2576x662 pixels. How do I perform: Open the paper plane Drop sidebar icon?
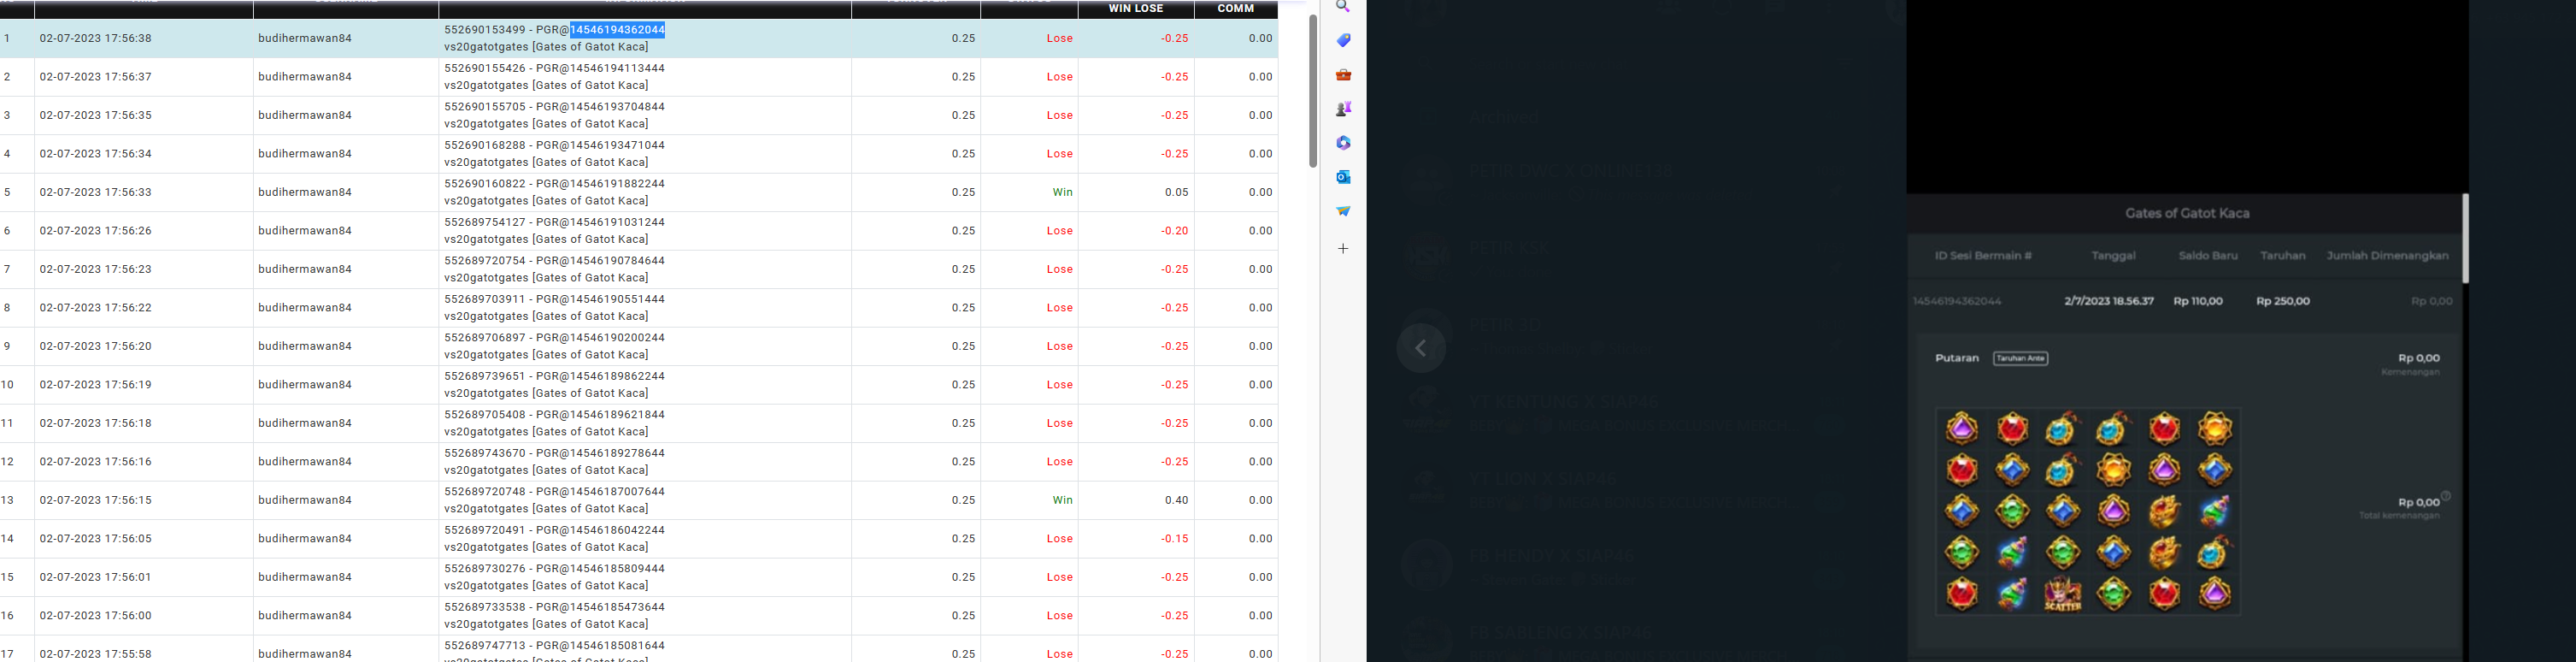(x=1343, y=211)
